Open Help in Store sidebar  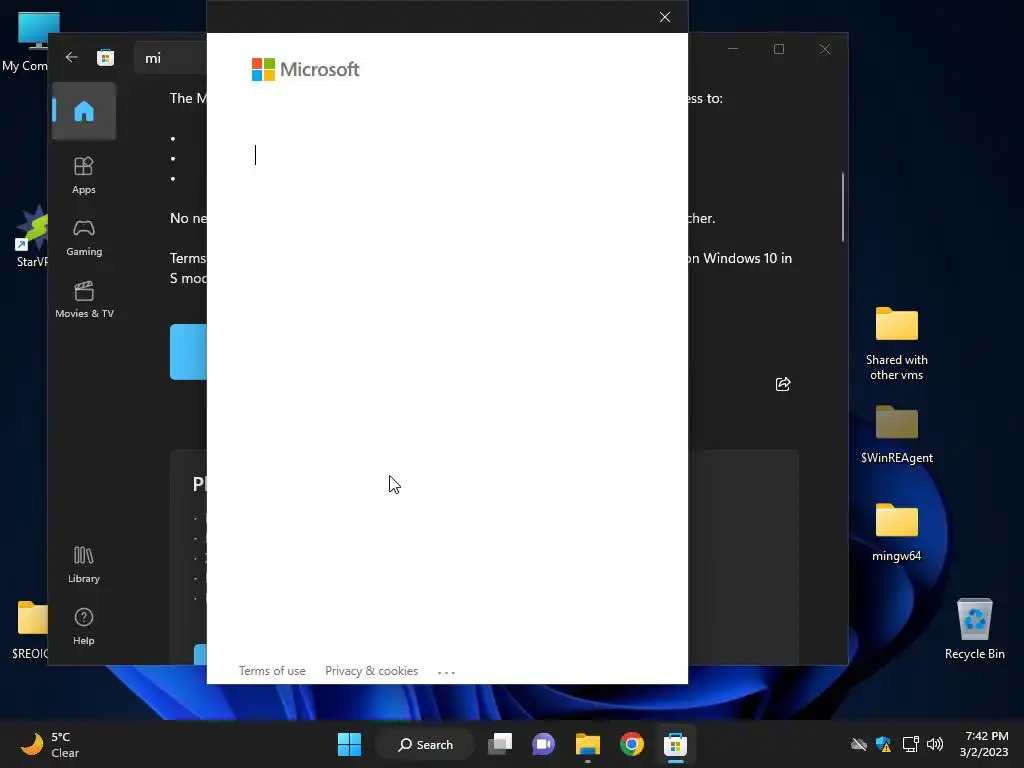84,627
